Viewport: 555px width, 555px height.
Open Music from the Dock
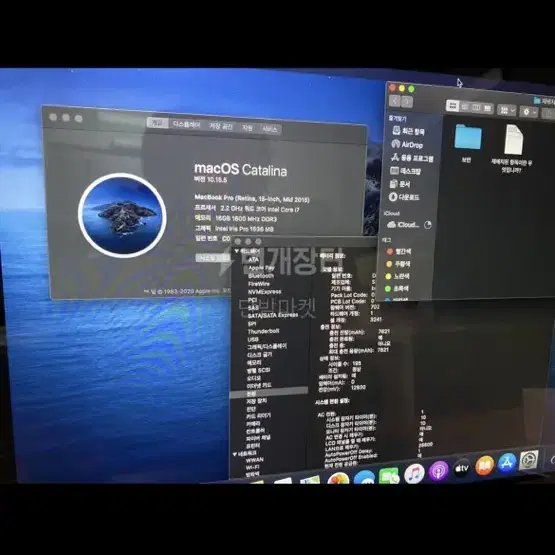click(414, 473)
